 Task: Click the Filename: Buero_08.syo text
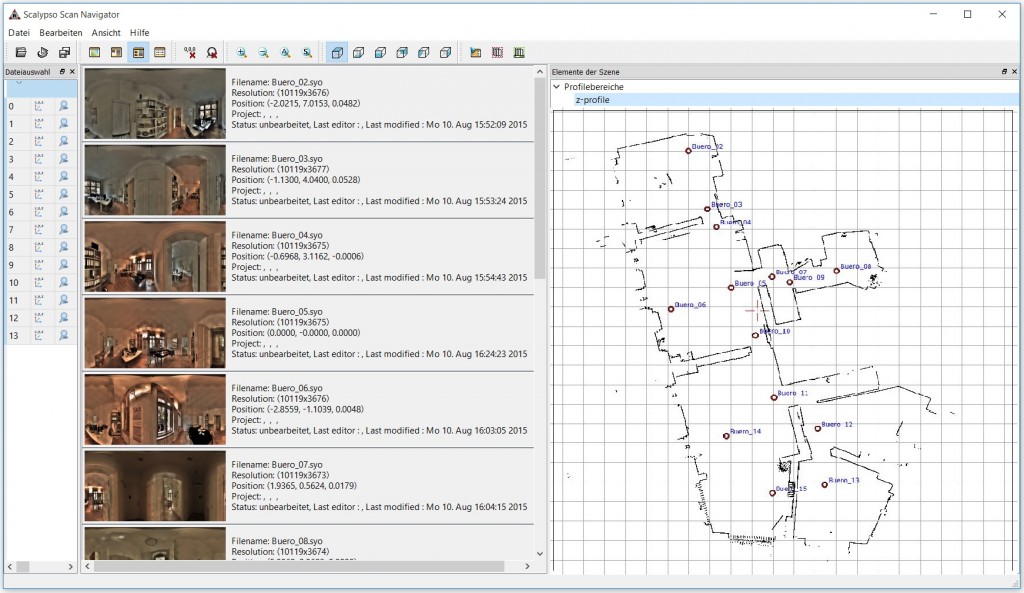coord(277,541)
